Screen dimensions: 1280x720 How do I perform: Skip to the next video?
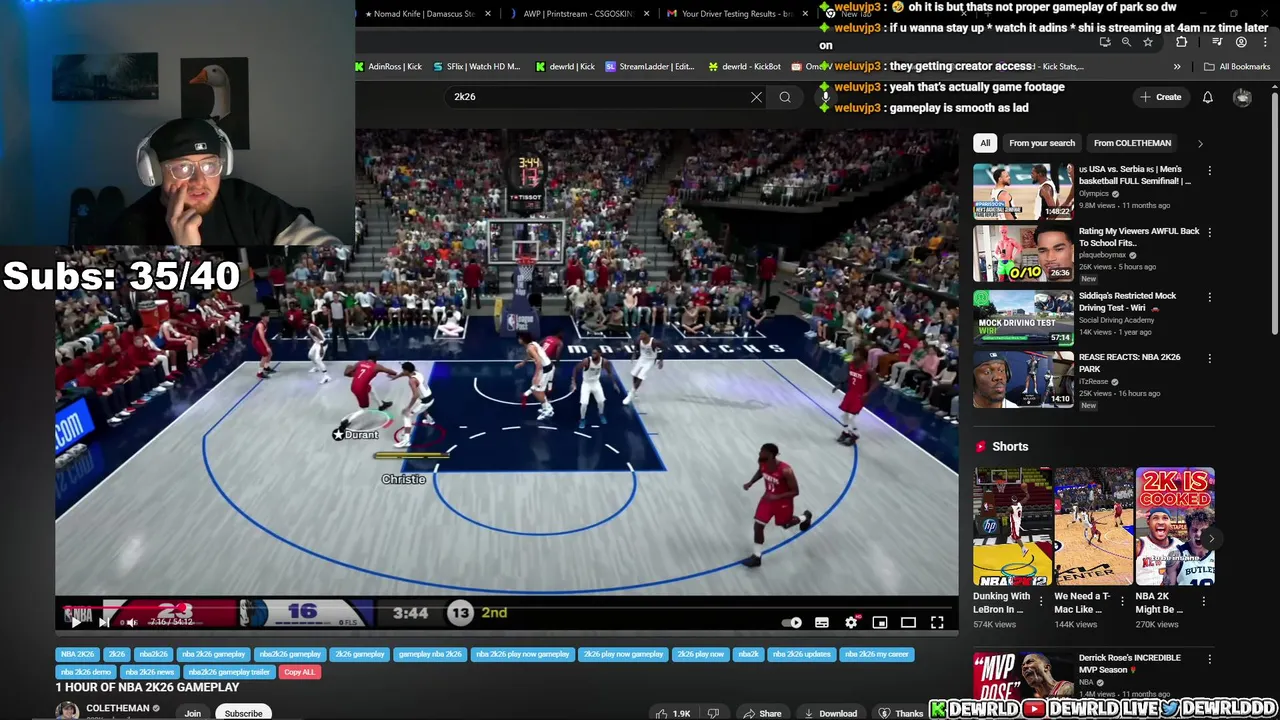(x=103, y=622)
